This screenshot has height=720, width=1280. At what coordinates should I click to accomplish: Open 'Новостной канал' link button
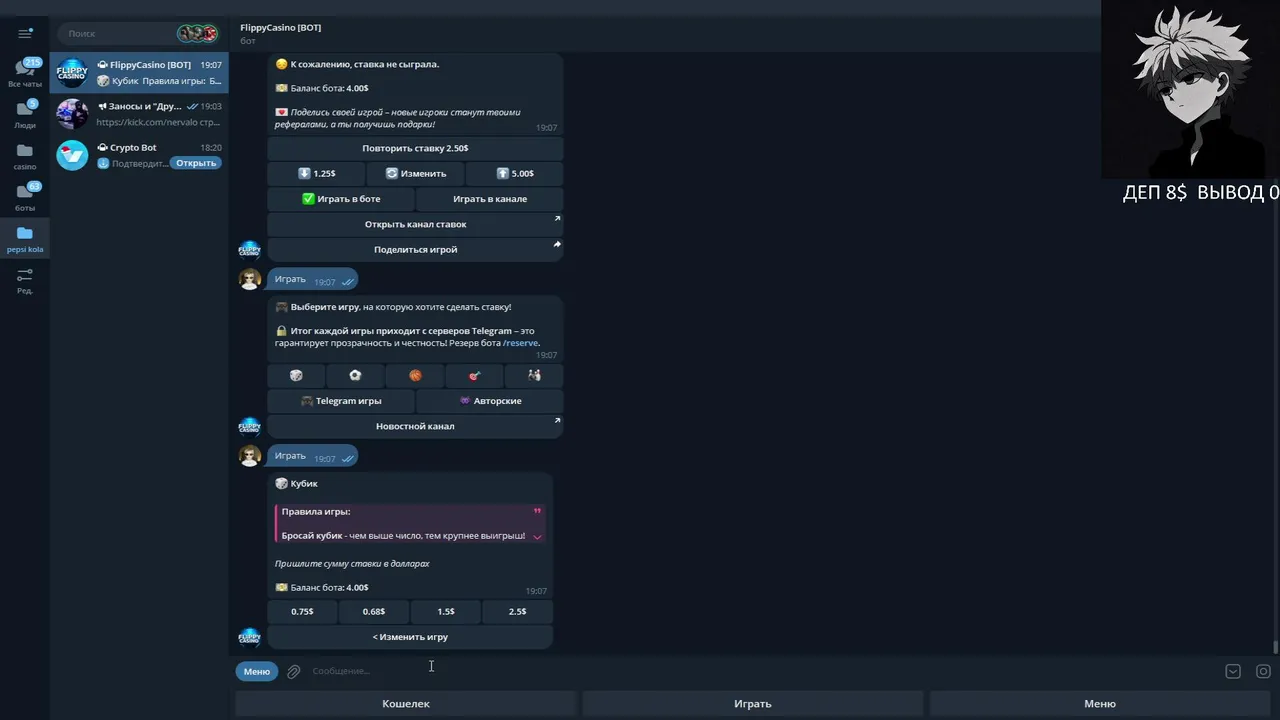coord(415,426)
